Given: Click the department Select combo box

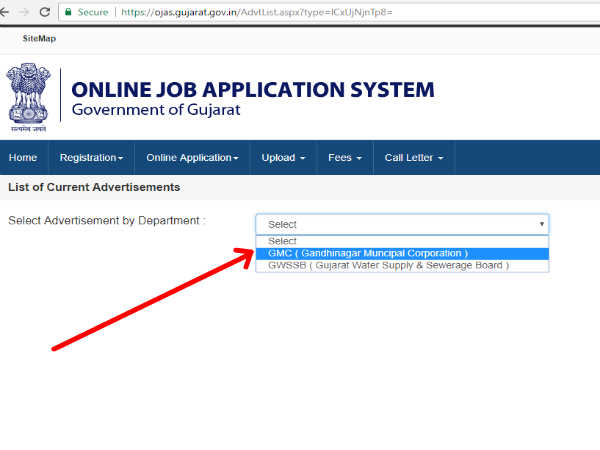Looking at the screenshot, I should click(402, 224).
